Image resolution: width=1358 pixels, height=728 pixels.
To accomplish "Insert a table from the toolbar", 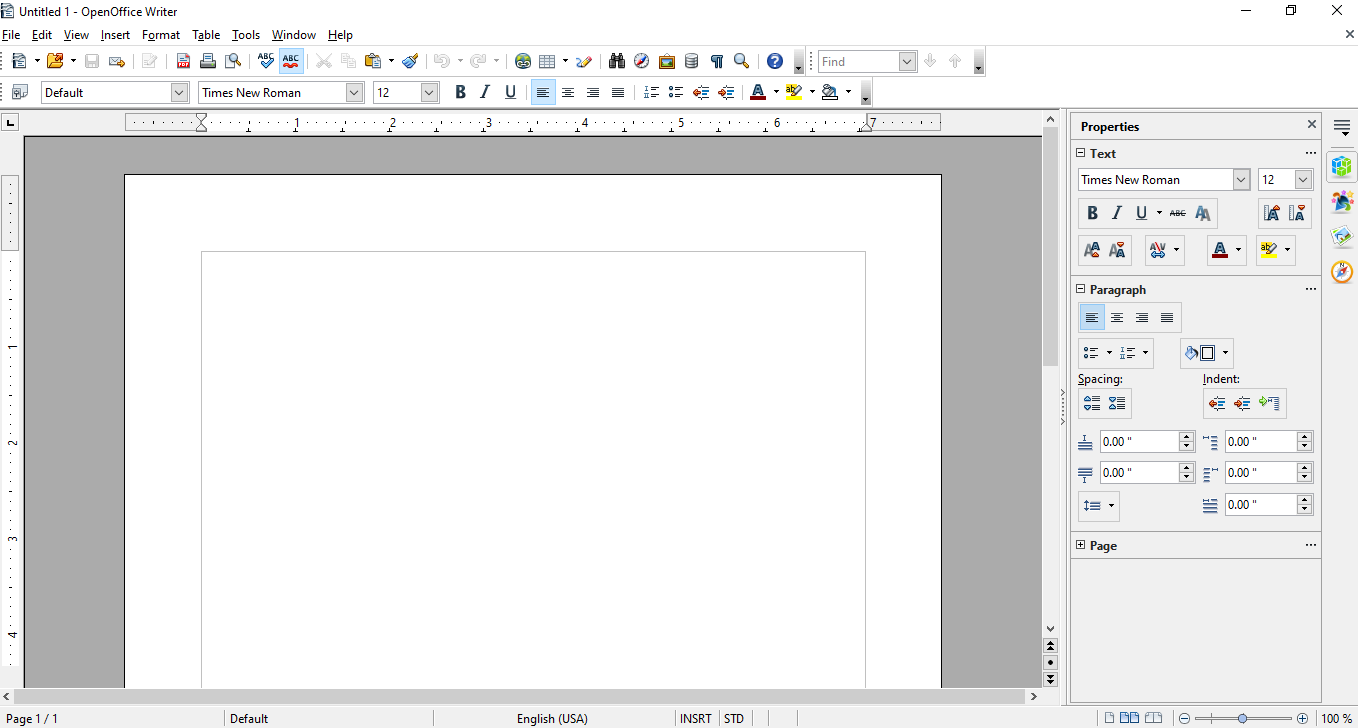I will coord(548,61).
